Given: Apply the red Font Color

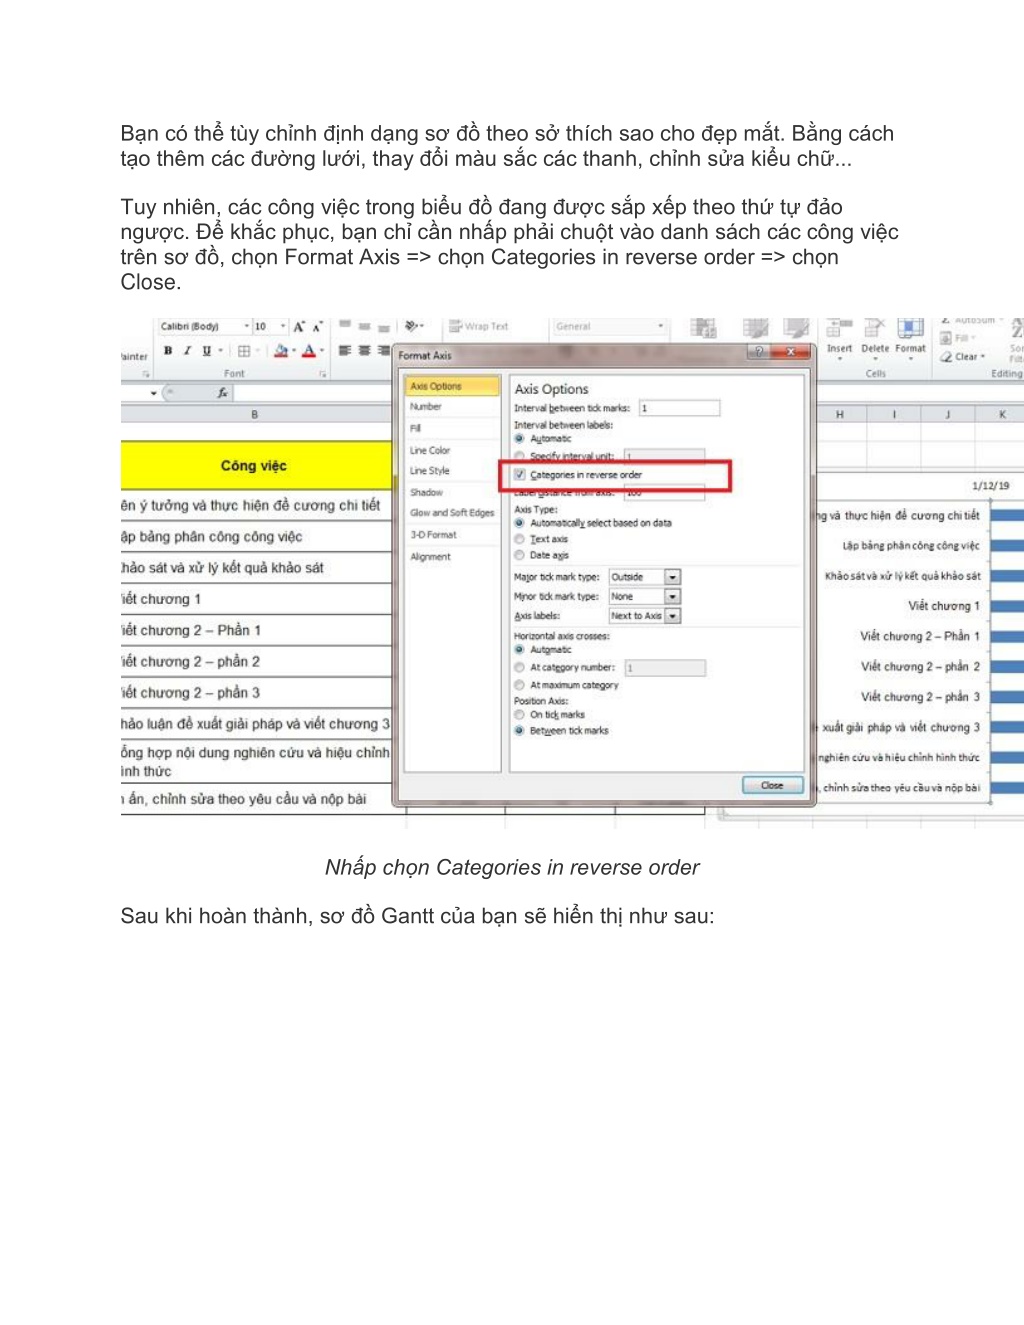Looking at the screenshot, I should (x=309, y=350).
